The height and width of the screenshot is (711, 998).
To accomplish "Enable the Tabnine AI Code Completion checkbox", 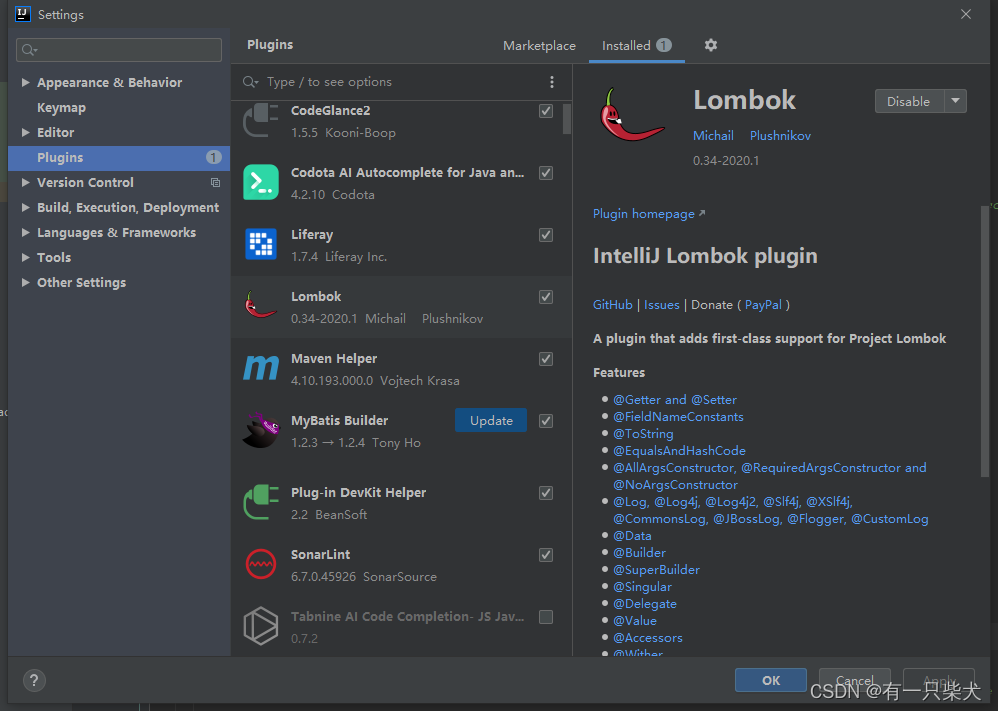I will [546, 617].
